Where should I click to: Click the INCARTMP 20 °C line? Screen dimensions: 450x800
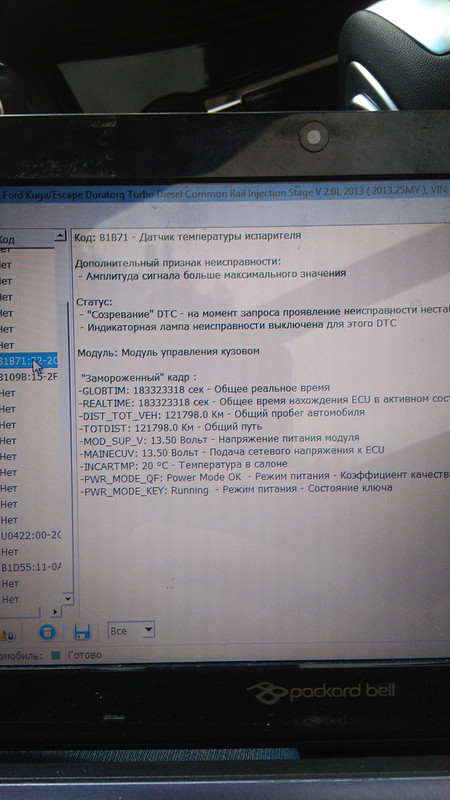coord(183,464)
